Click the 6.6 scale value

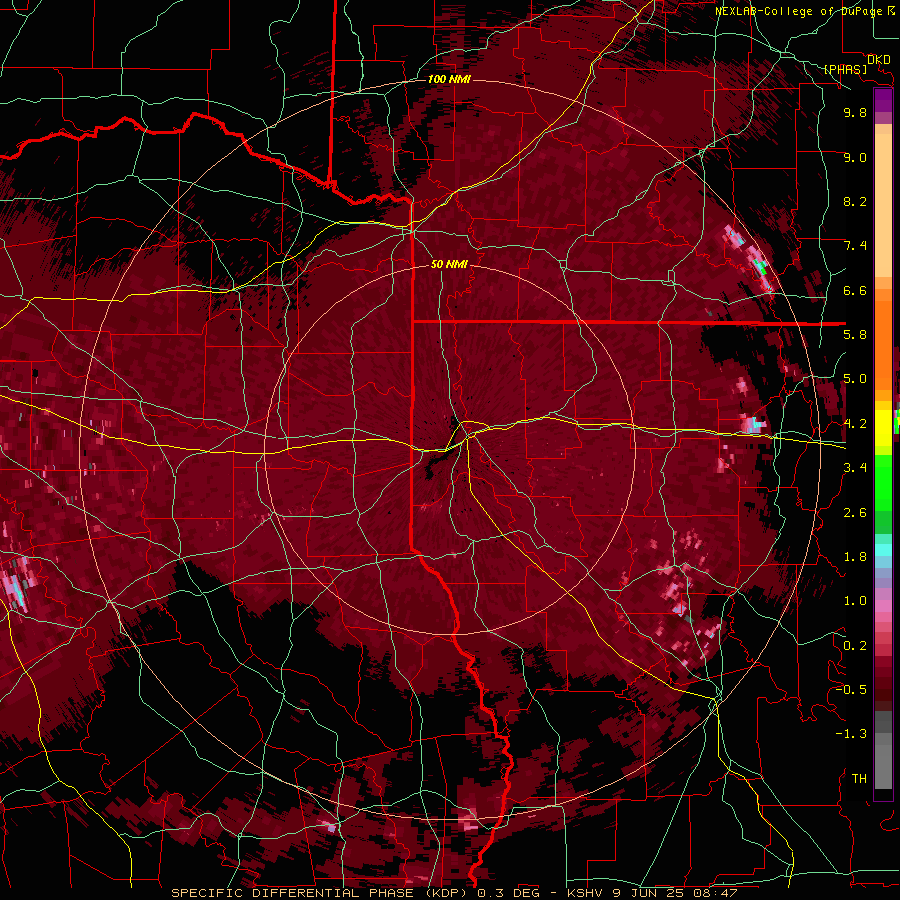tap(855, 290)
